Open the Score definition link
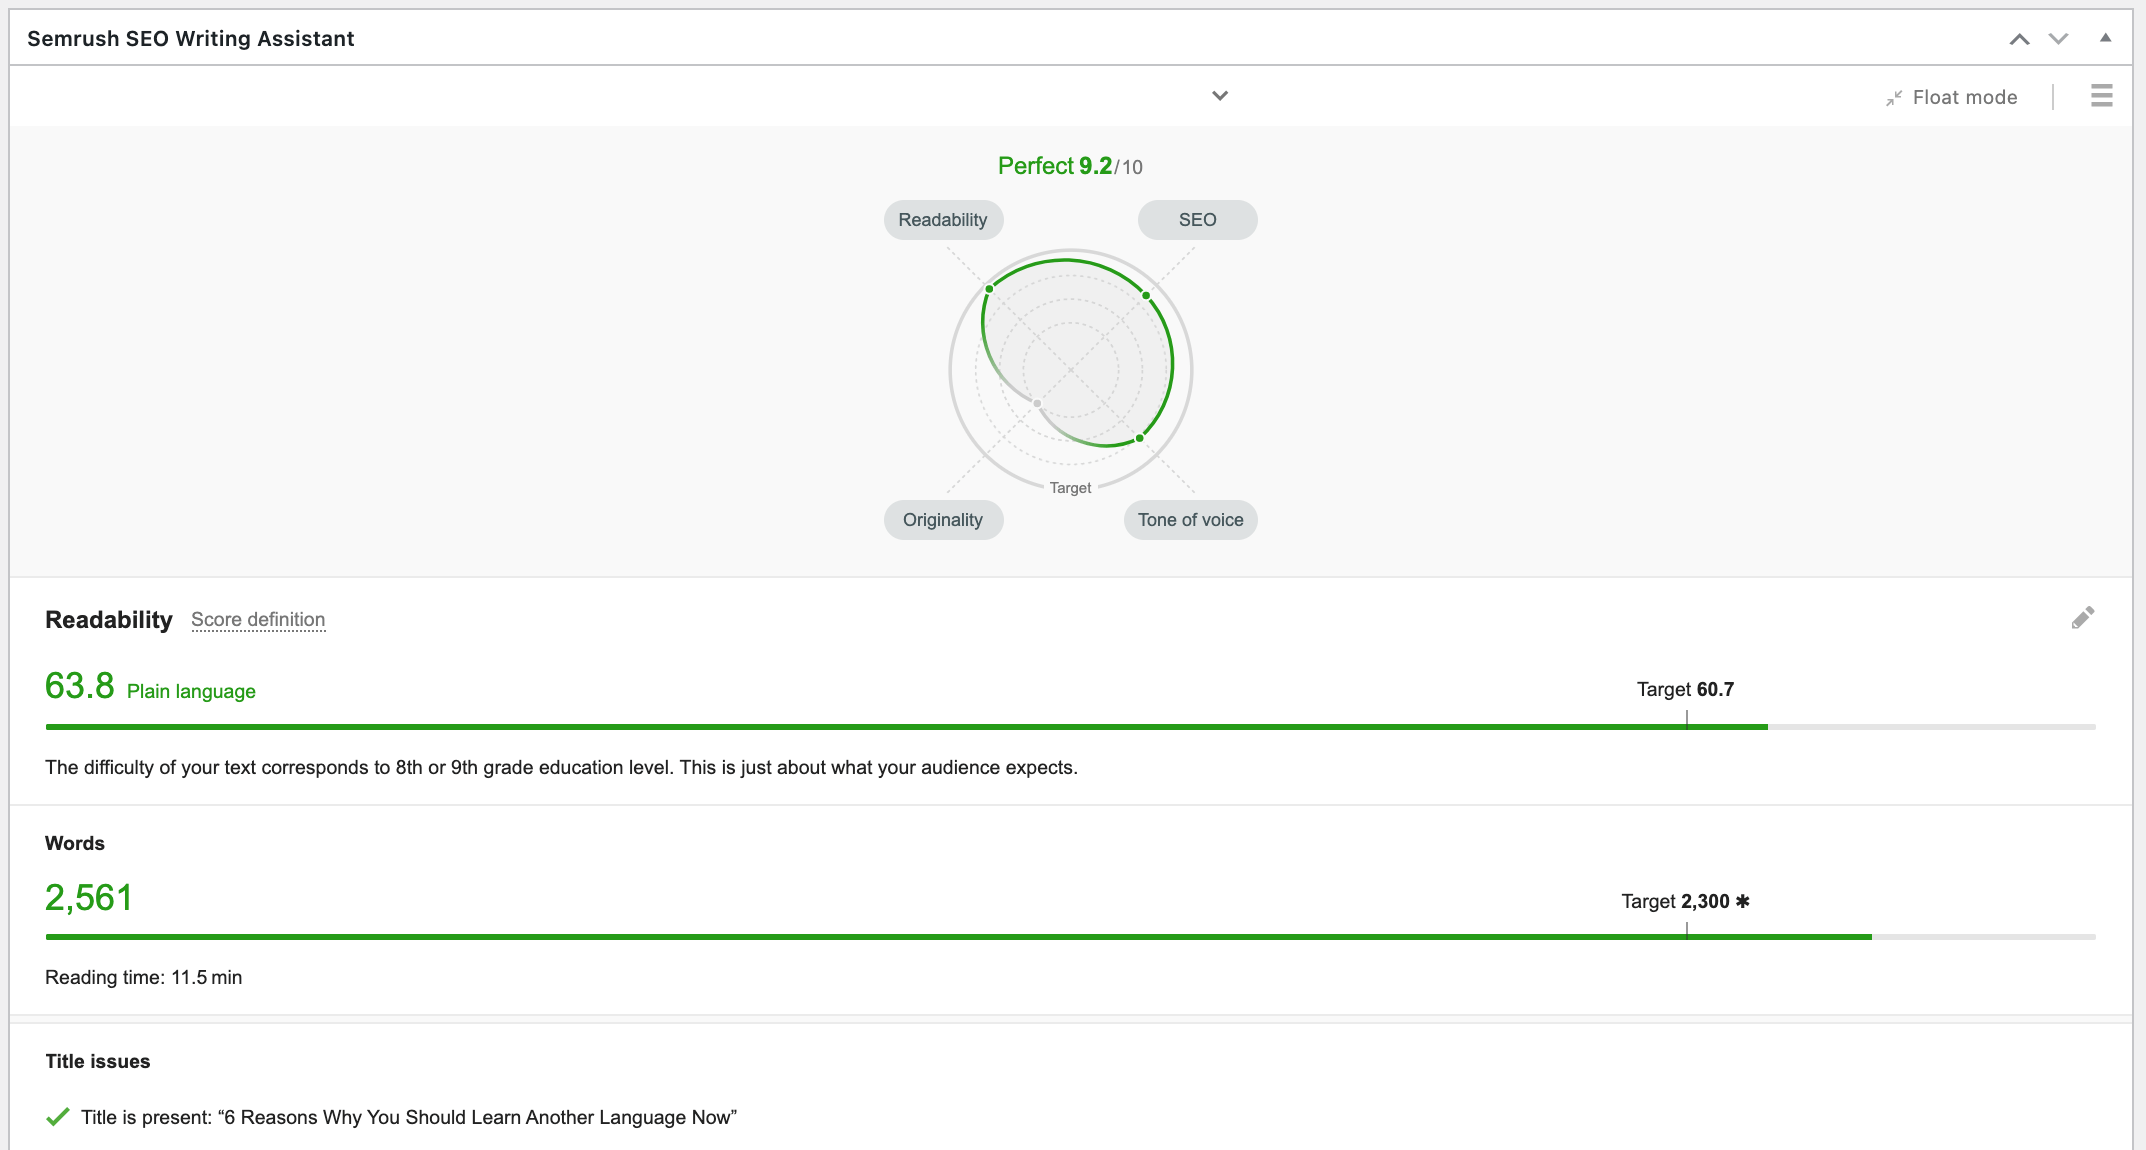 [258, 620]
